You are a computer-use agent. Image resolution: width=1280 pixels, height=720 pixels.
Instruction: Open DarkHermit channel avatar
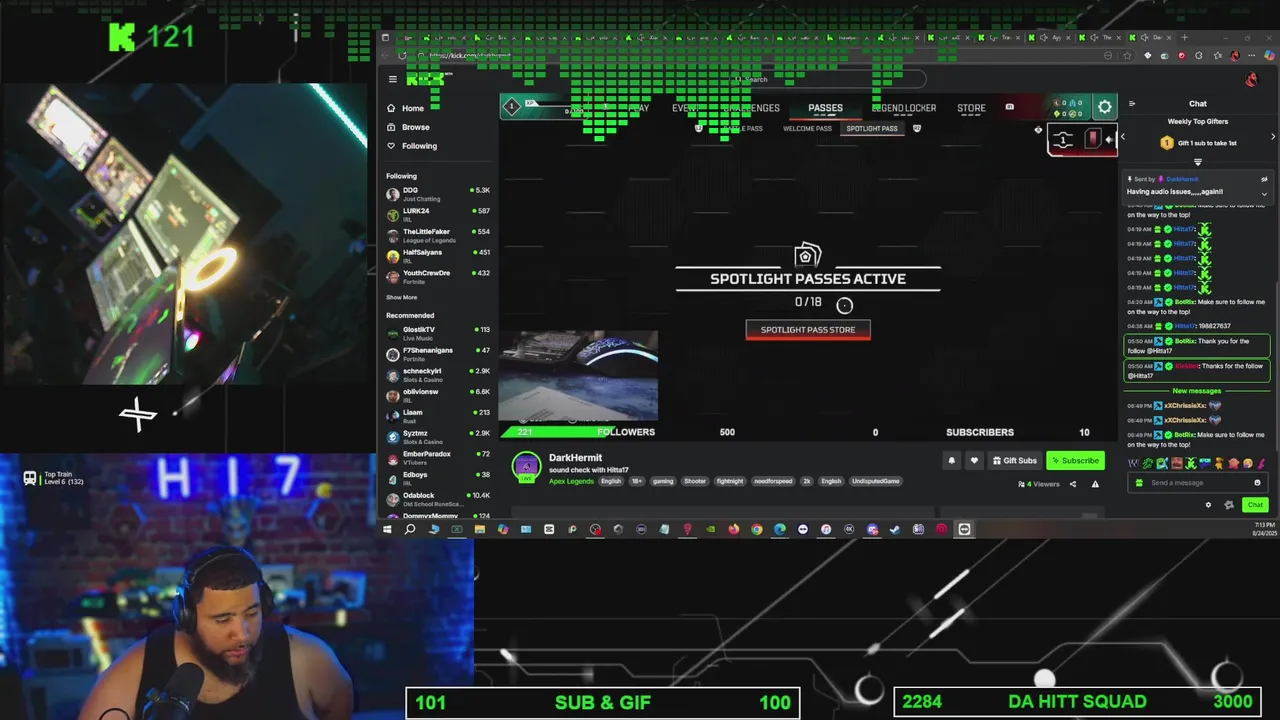(x=526, y=466)
